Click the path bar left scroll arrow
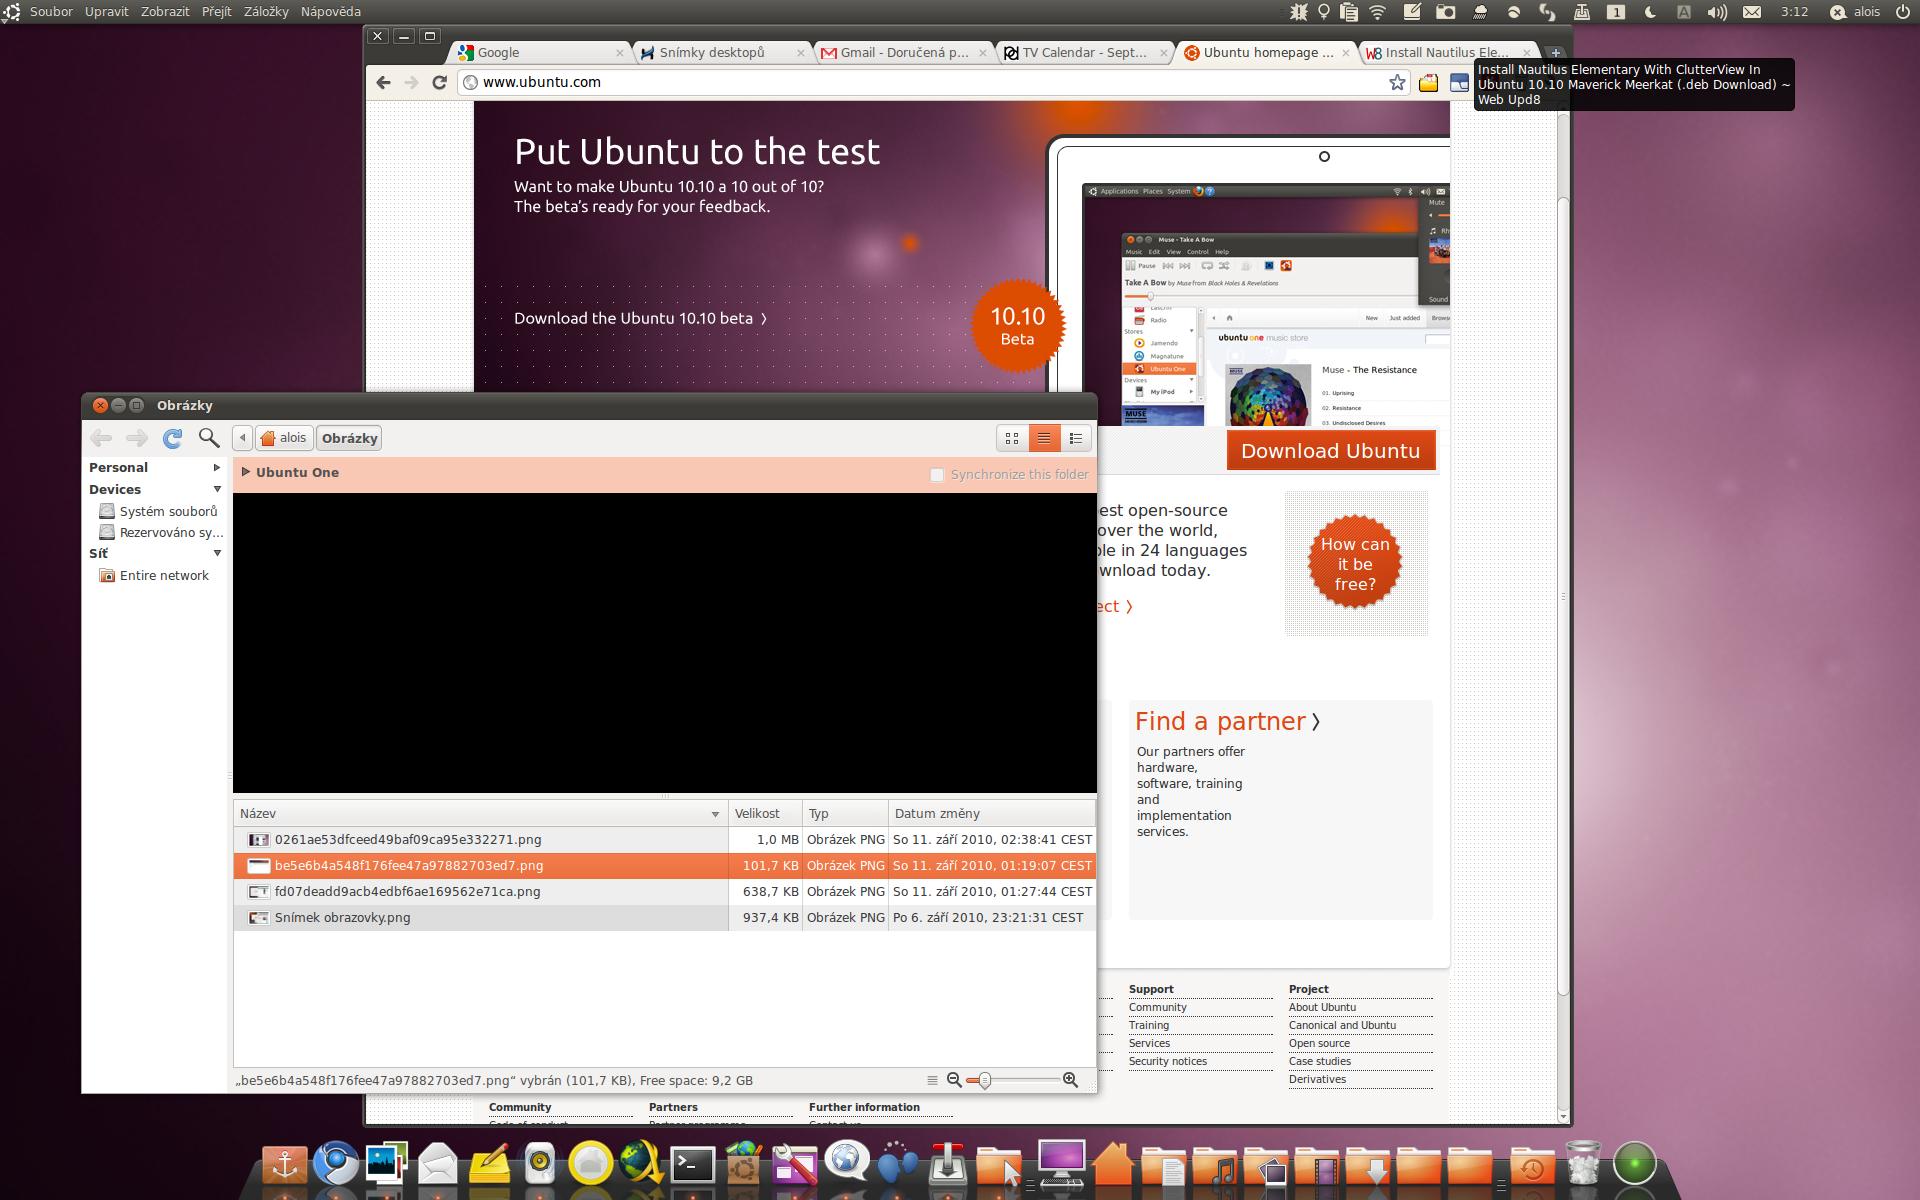 [243, 438]
